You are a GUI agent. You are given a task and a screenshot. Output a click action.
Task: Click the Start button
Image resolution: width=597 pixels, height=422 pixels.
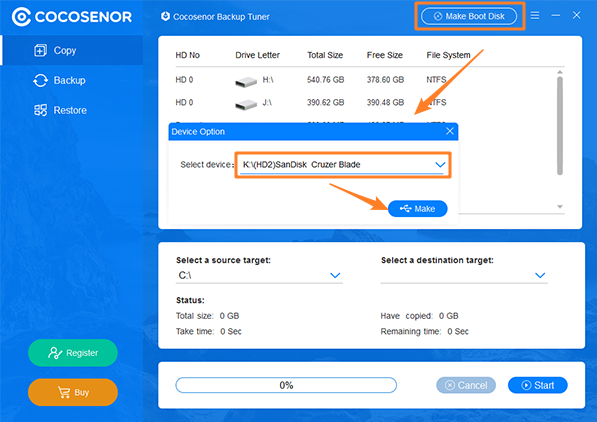click(538, 385)
